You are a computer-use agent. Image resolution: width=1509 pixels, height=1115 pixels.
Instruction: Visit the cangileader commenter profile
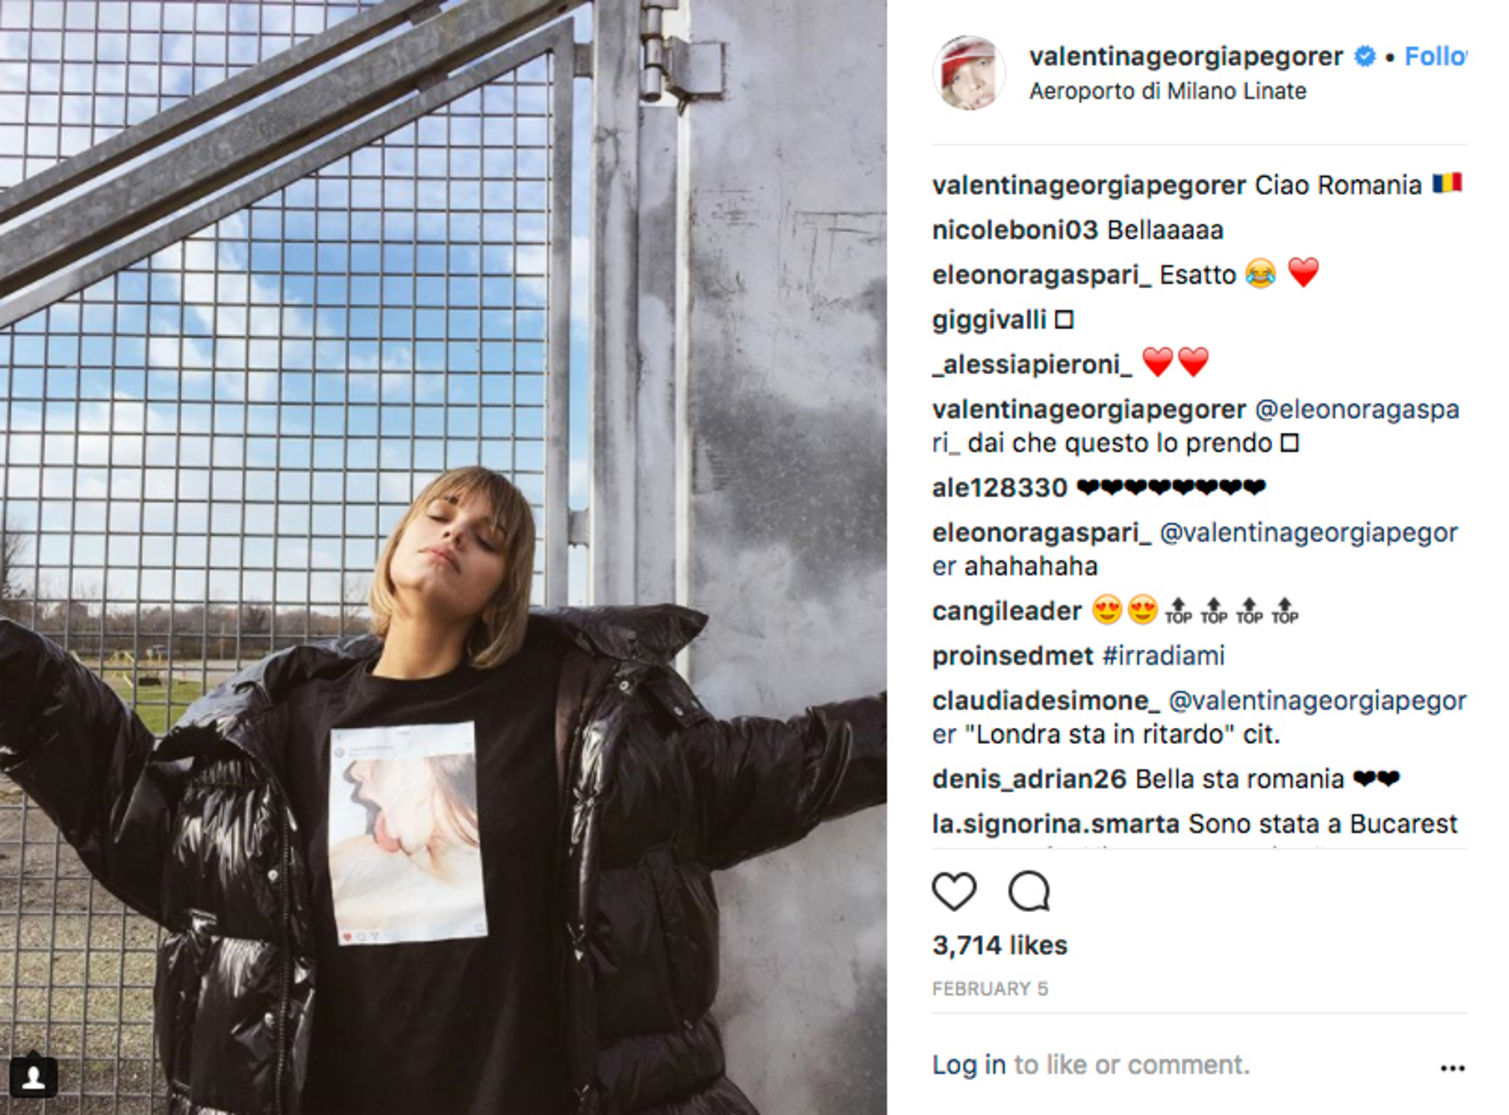coord(1006,611)
